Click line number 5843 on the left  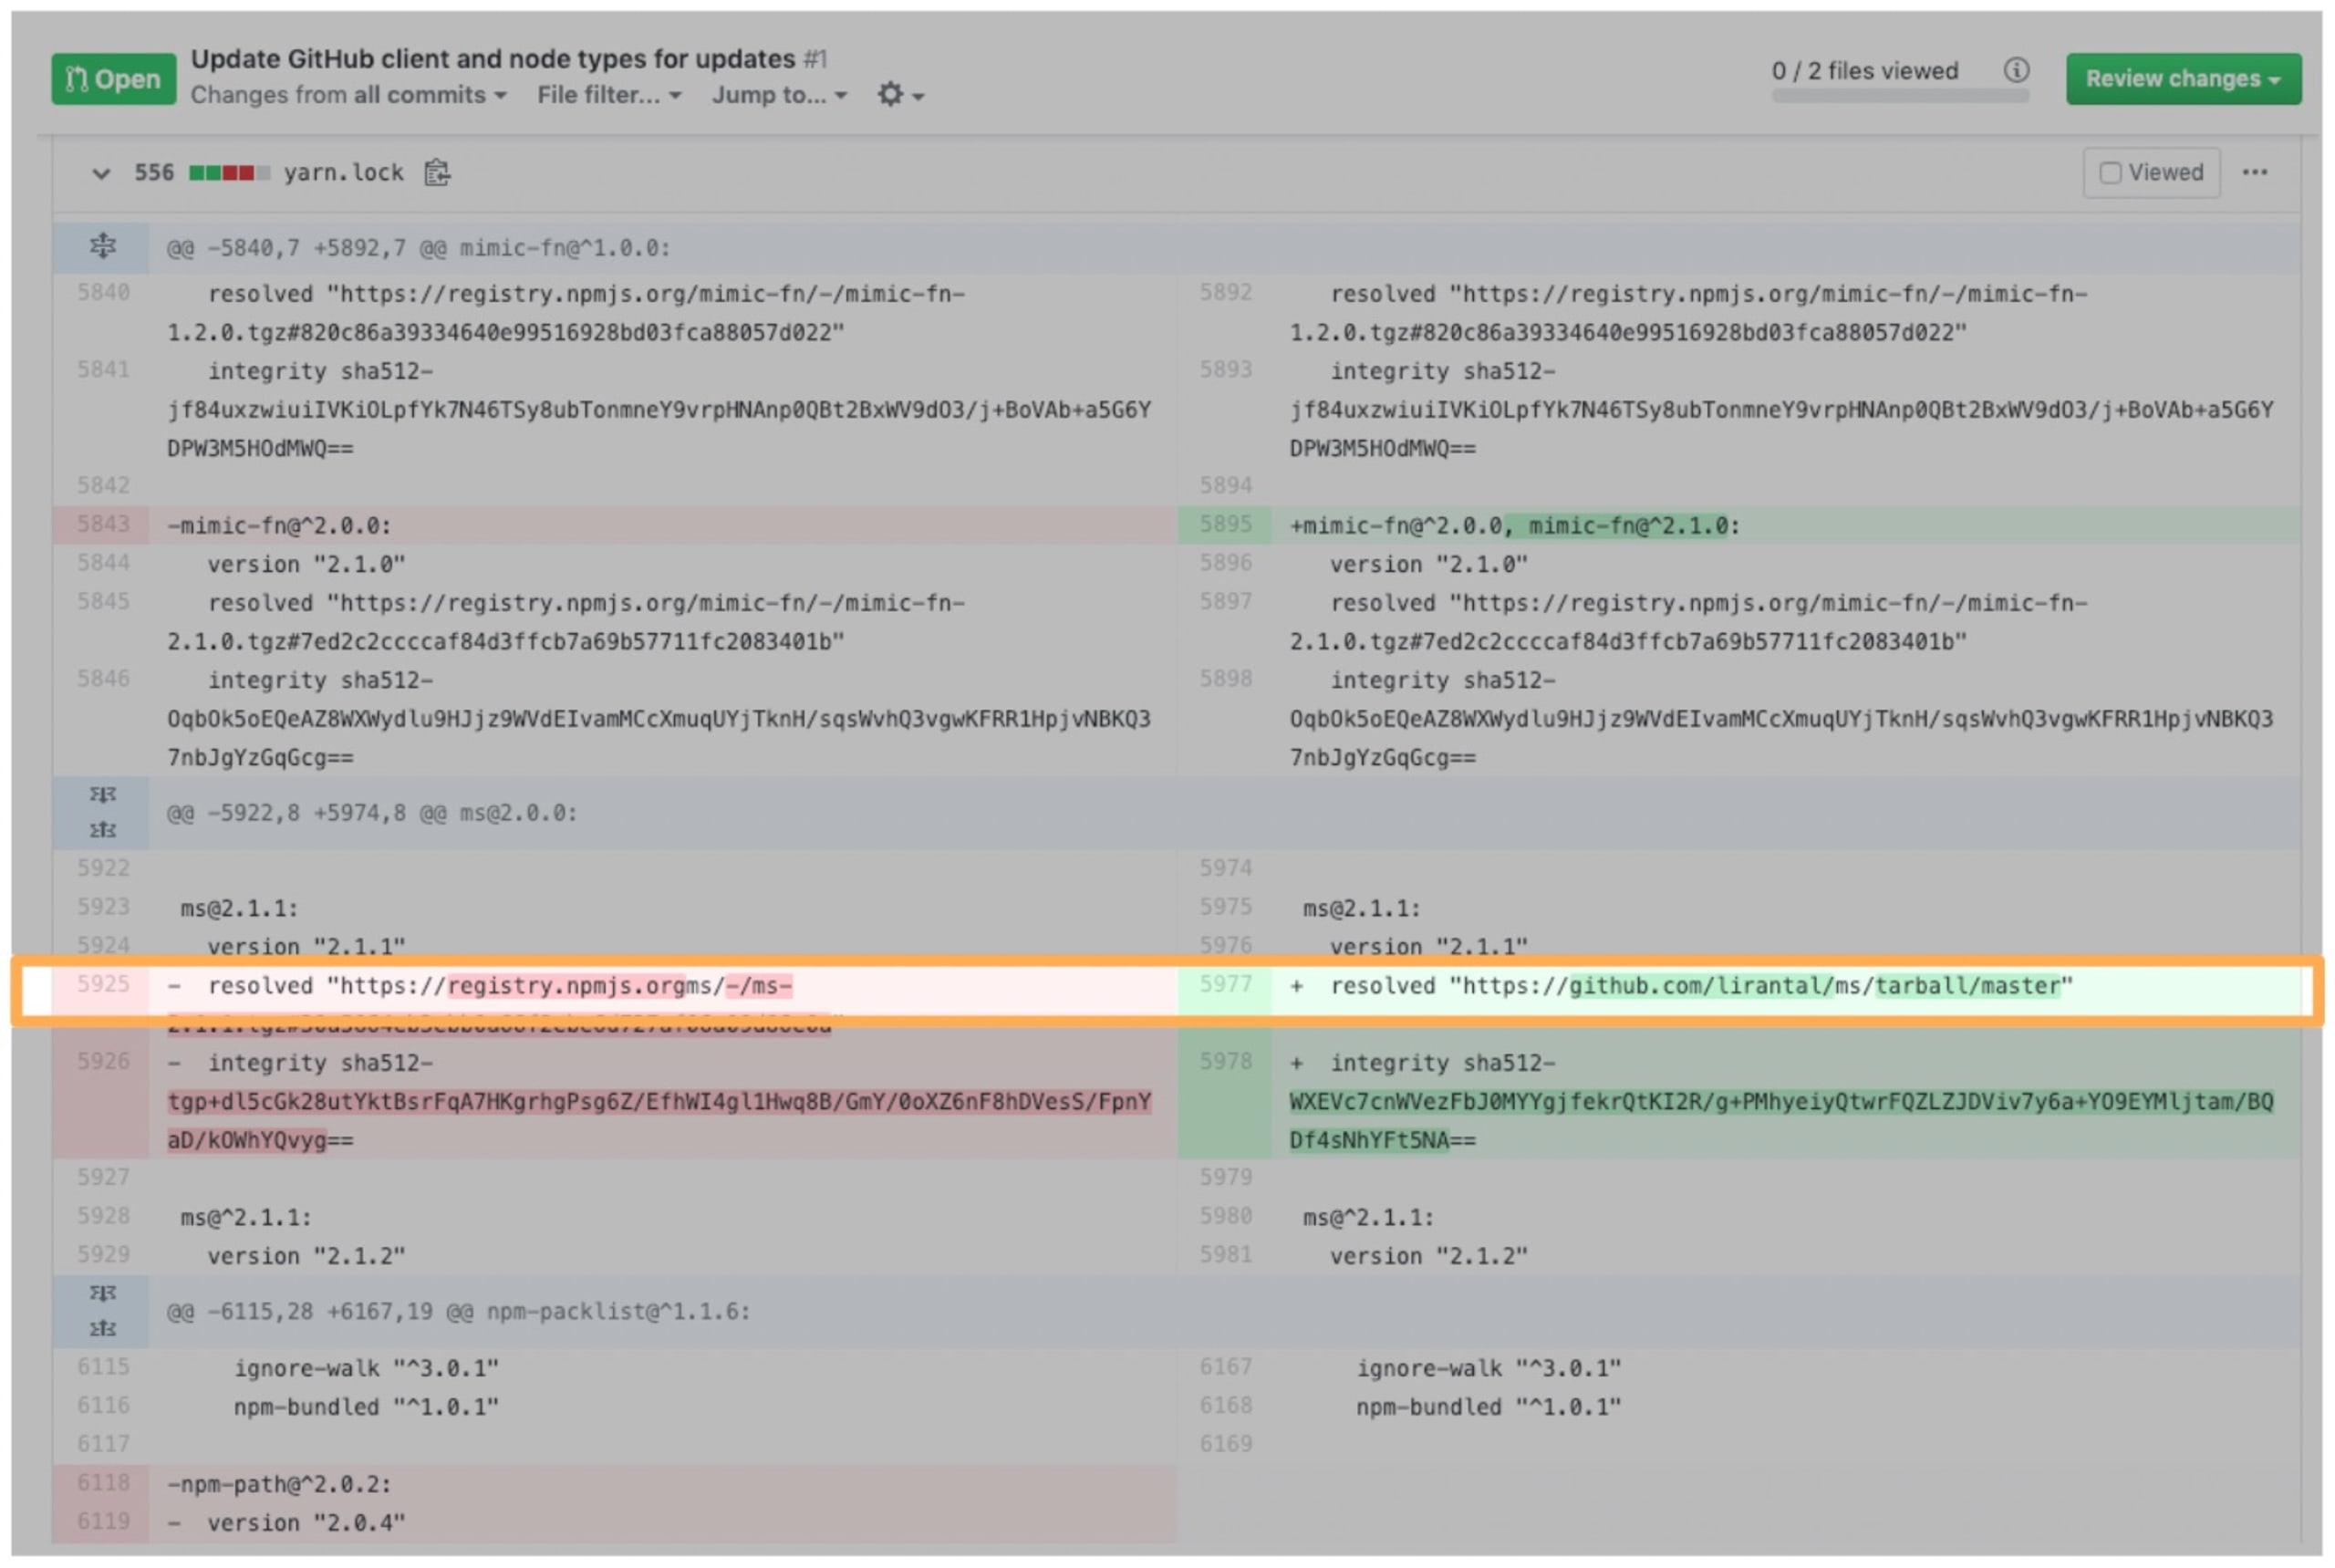tap(103, 525)
